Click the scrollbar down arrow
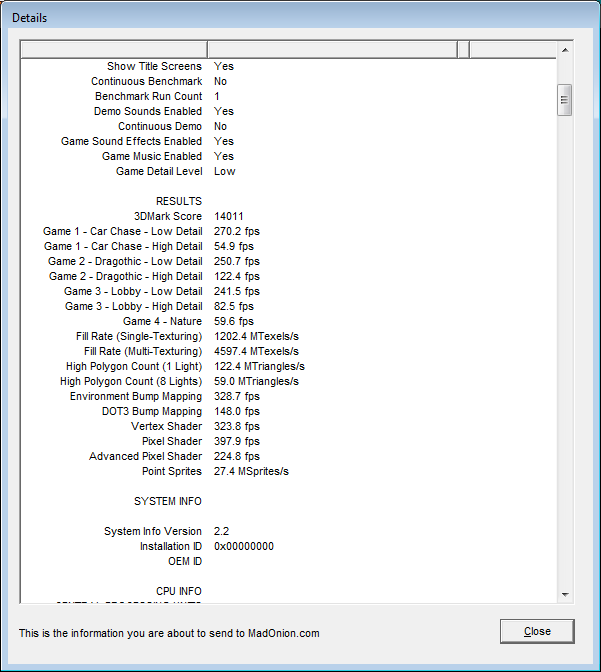The height and width of the screenshot is (672, 601). point(565,594)
